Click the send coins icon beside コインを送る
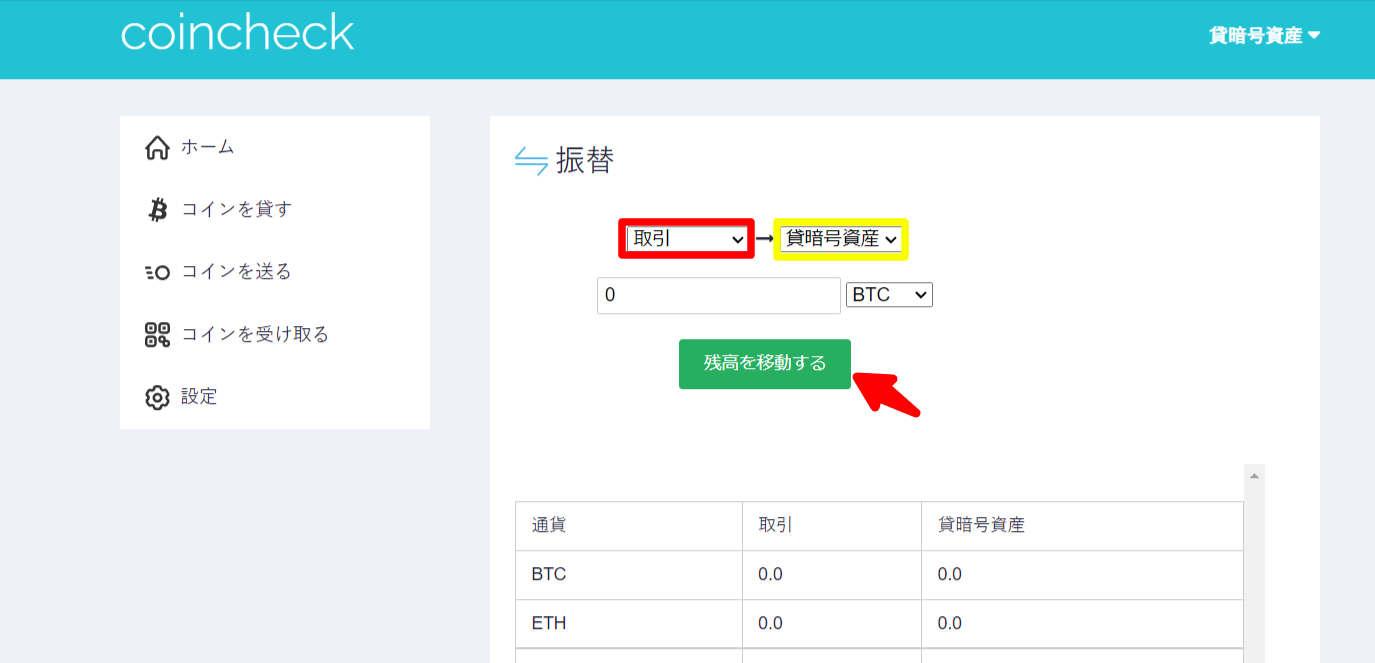The height and width of the screenshot is (663, 1375). click(x=156, y=271)
